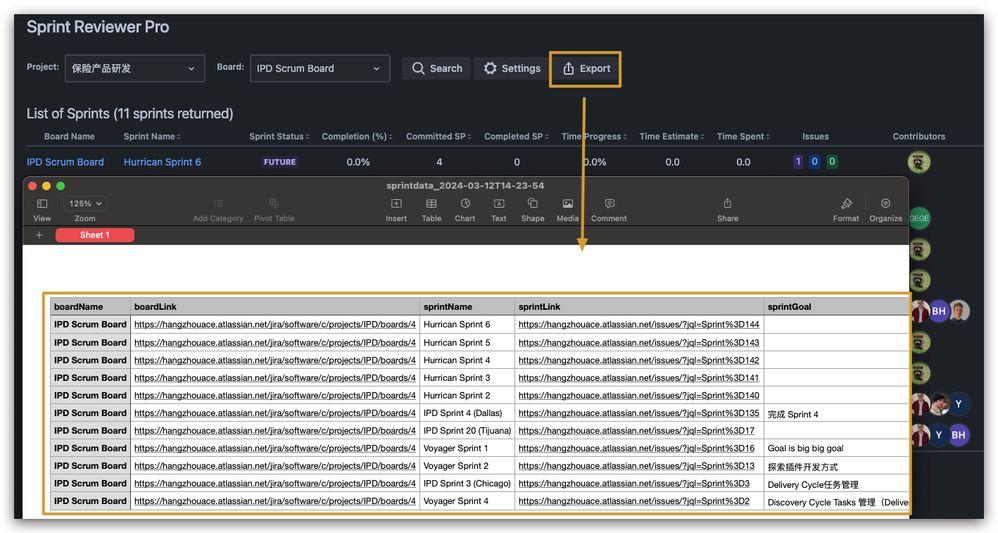Open the Format brush panel icon

pyautogui.click(x=846, y=204)
